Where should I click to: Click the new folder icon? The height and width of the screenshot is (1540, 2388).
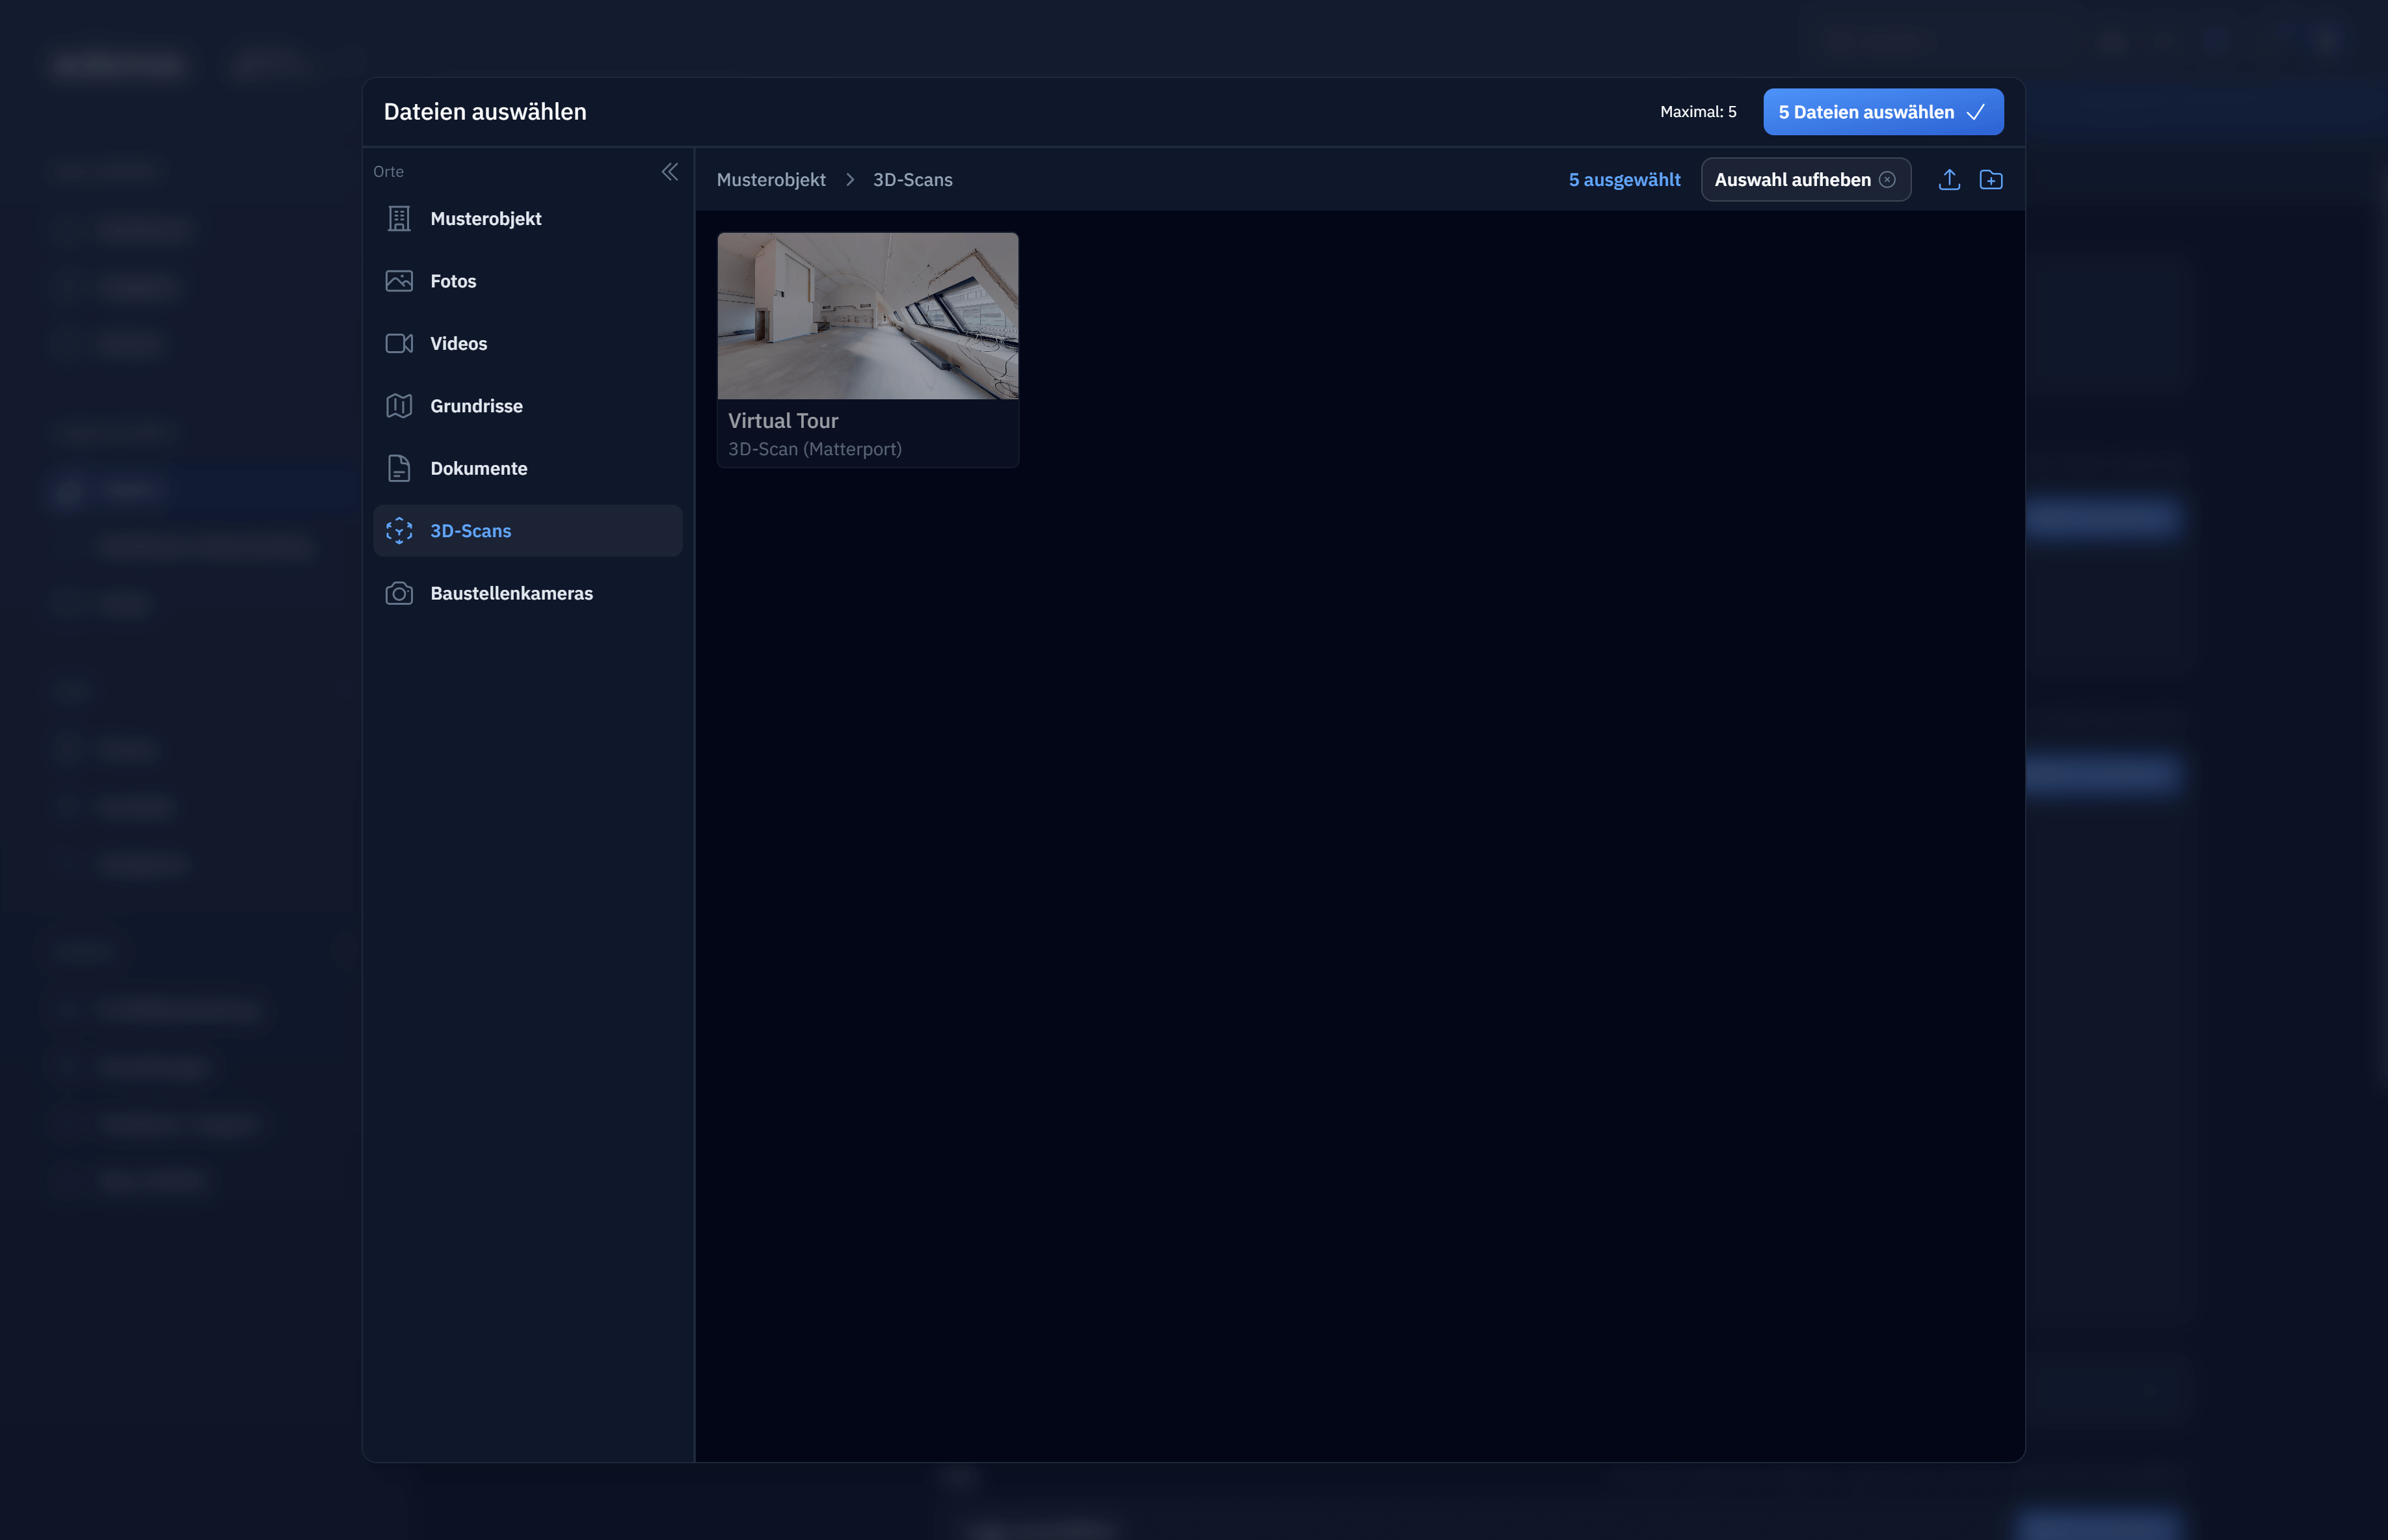coord(1991,180)
